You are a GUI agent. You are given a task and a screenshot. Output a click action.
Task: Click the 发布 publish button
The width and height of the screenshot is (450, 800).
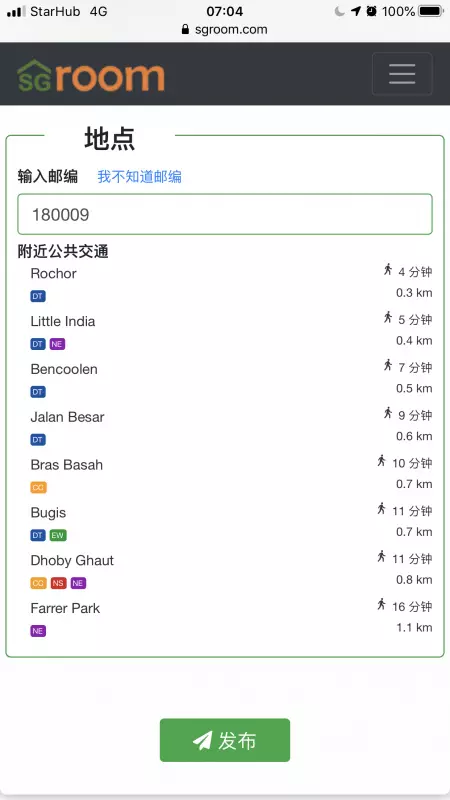[x=225, y=740]
